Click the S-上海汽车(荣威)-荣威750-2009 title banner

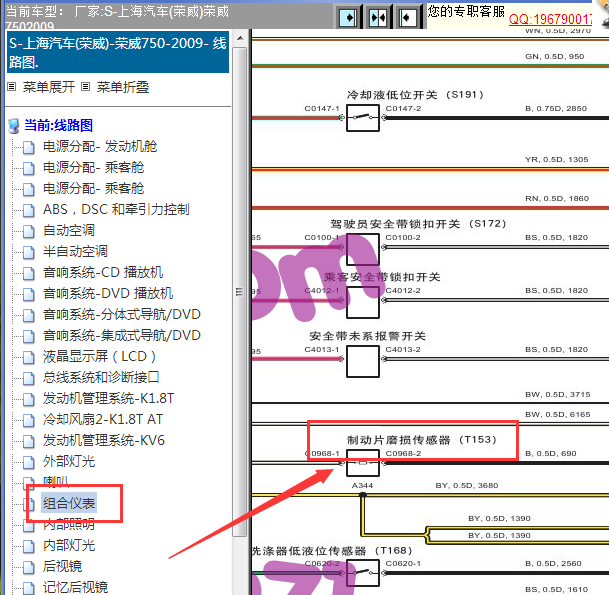[118, 52]
